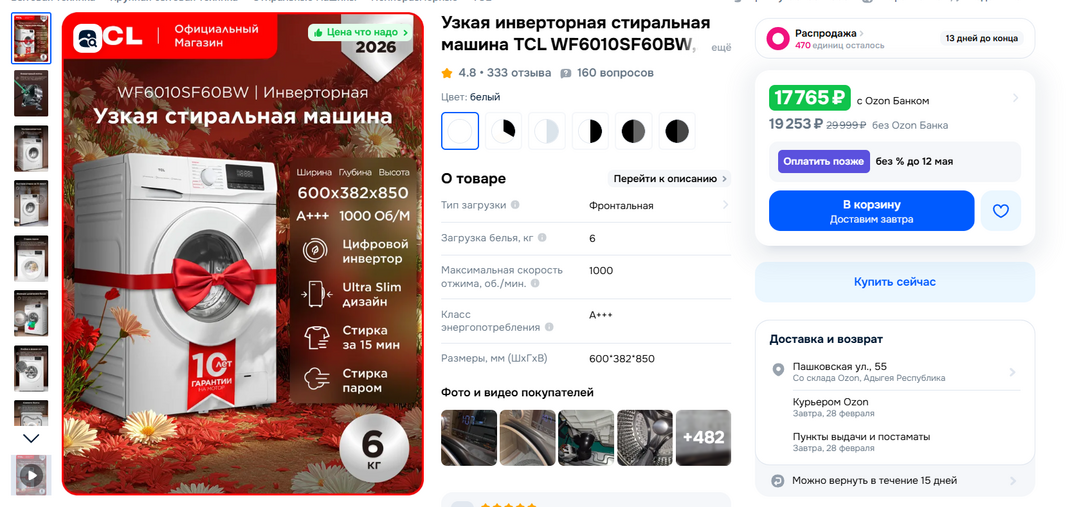Expand thumbnail list with down chevron

point(31,438)
